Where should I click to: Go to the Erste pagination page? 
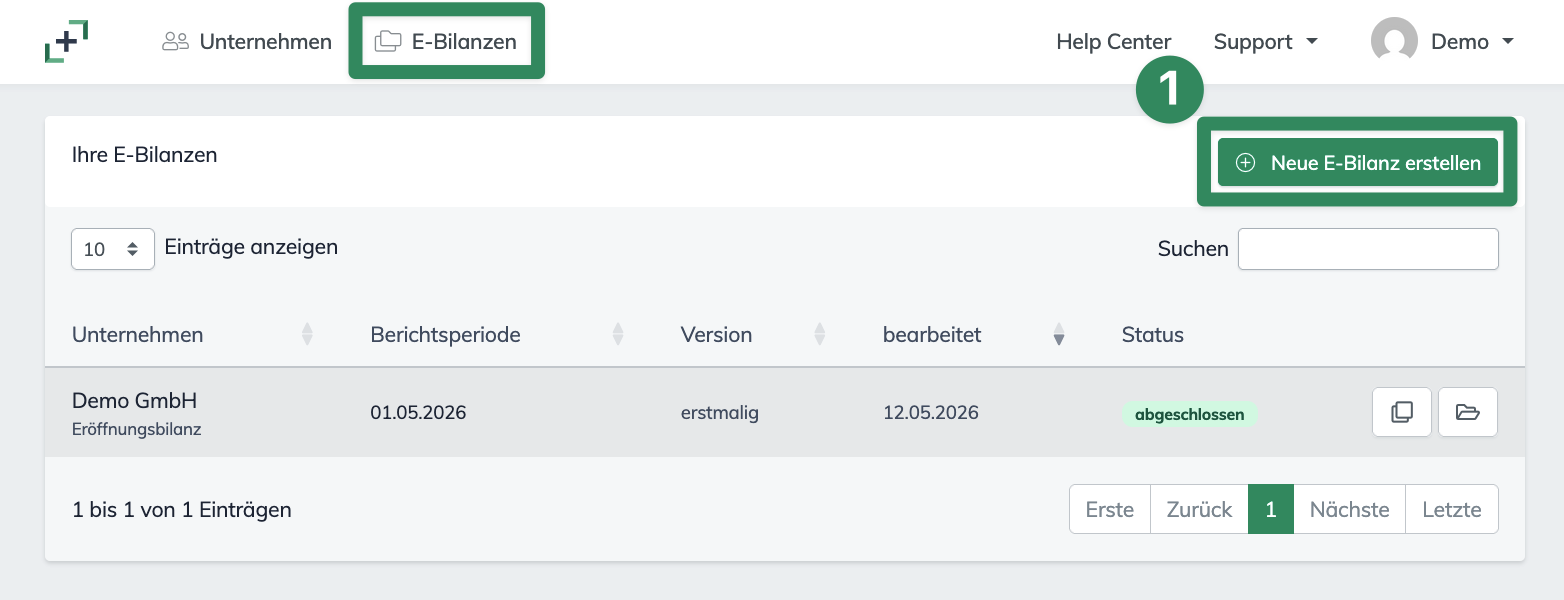pyautogui.click(x=1110, y=509)
